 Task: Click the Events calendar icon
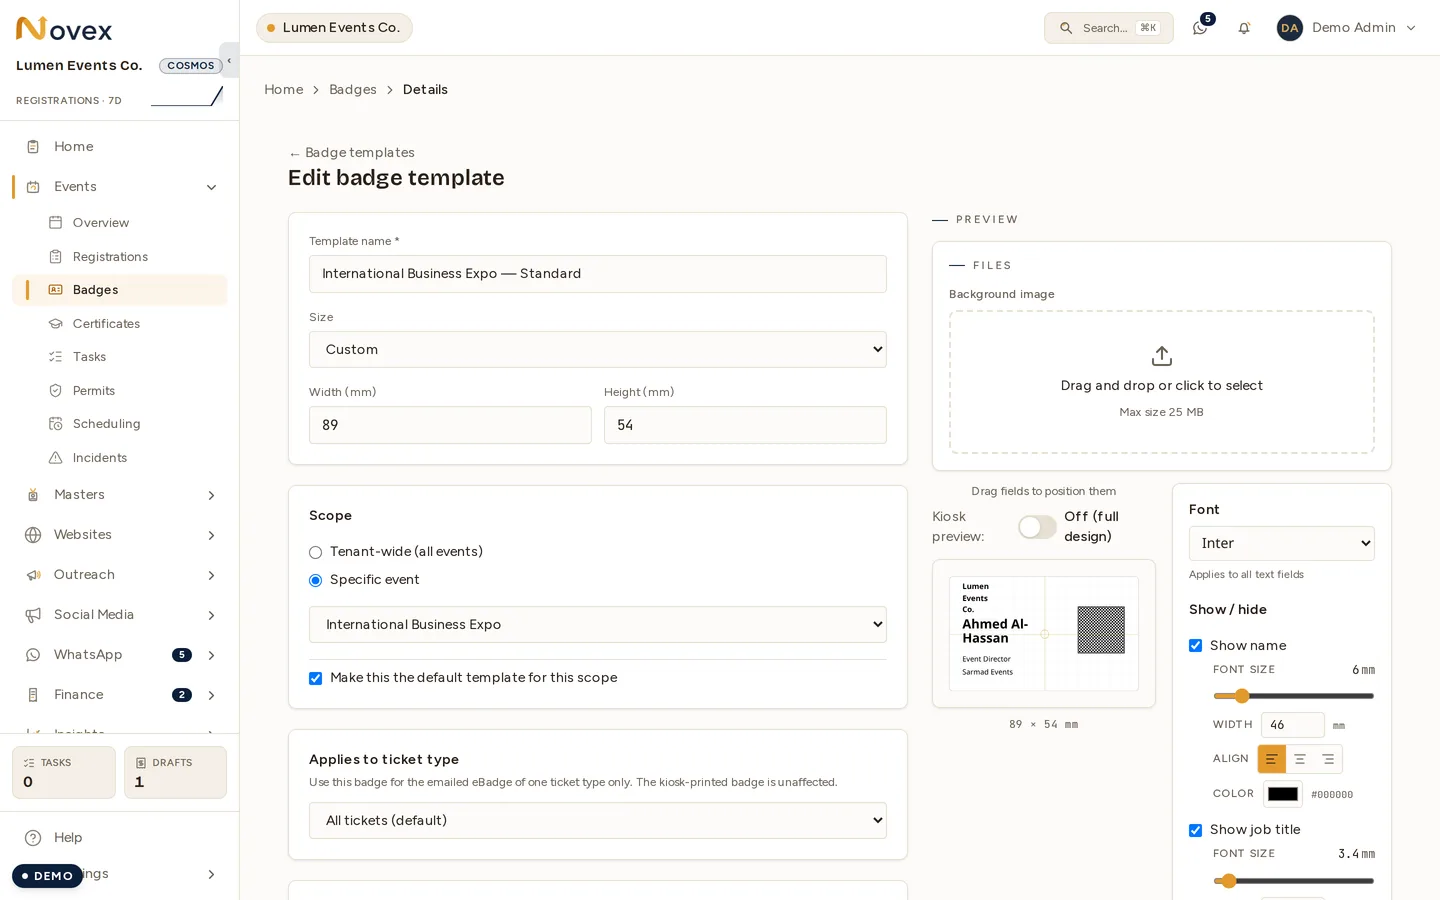click(x=33, y=187)
